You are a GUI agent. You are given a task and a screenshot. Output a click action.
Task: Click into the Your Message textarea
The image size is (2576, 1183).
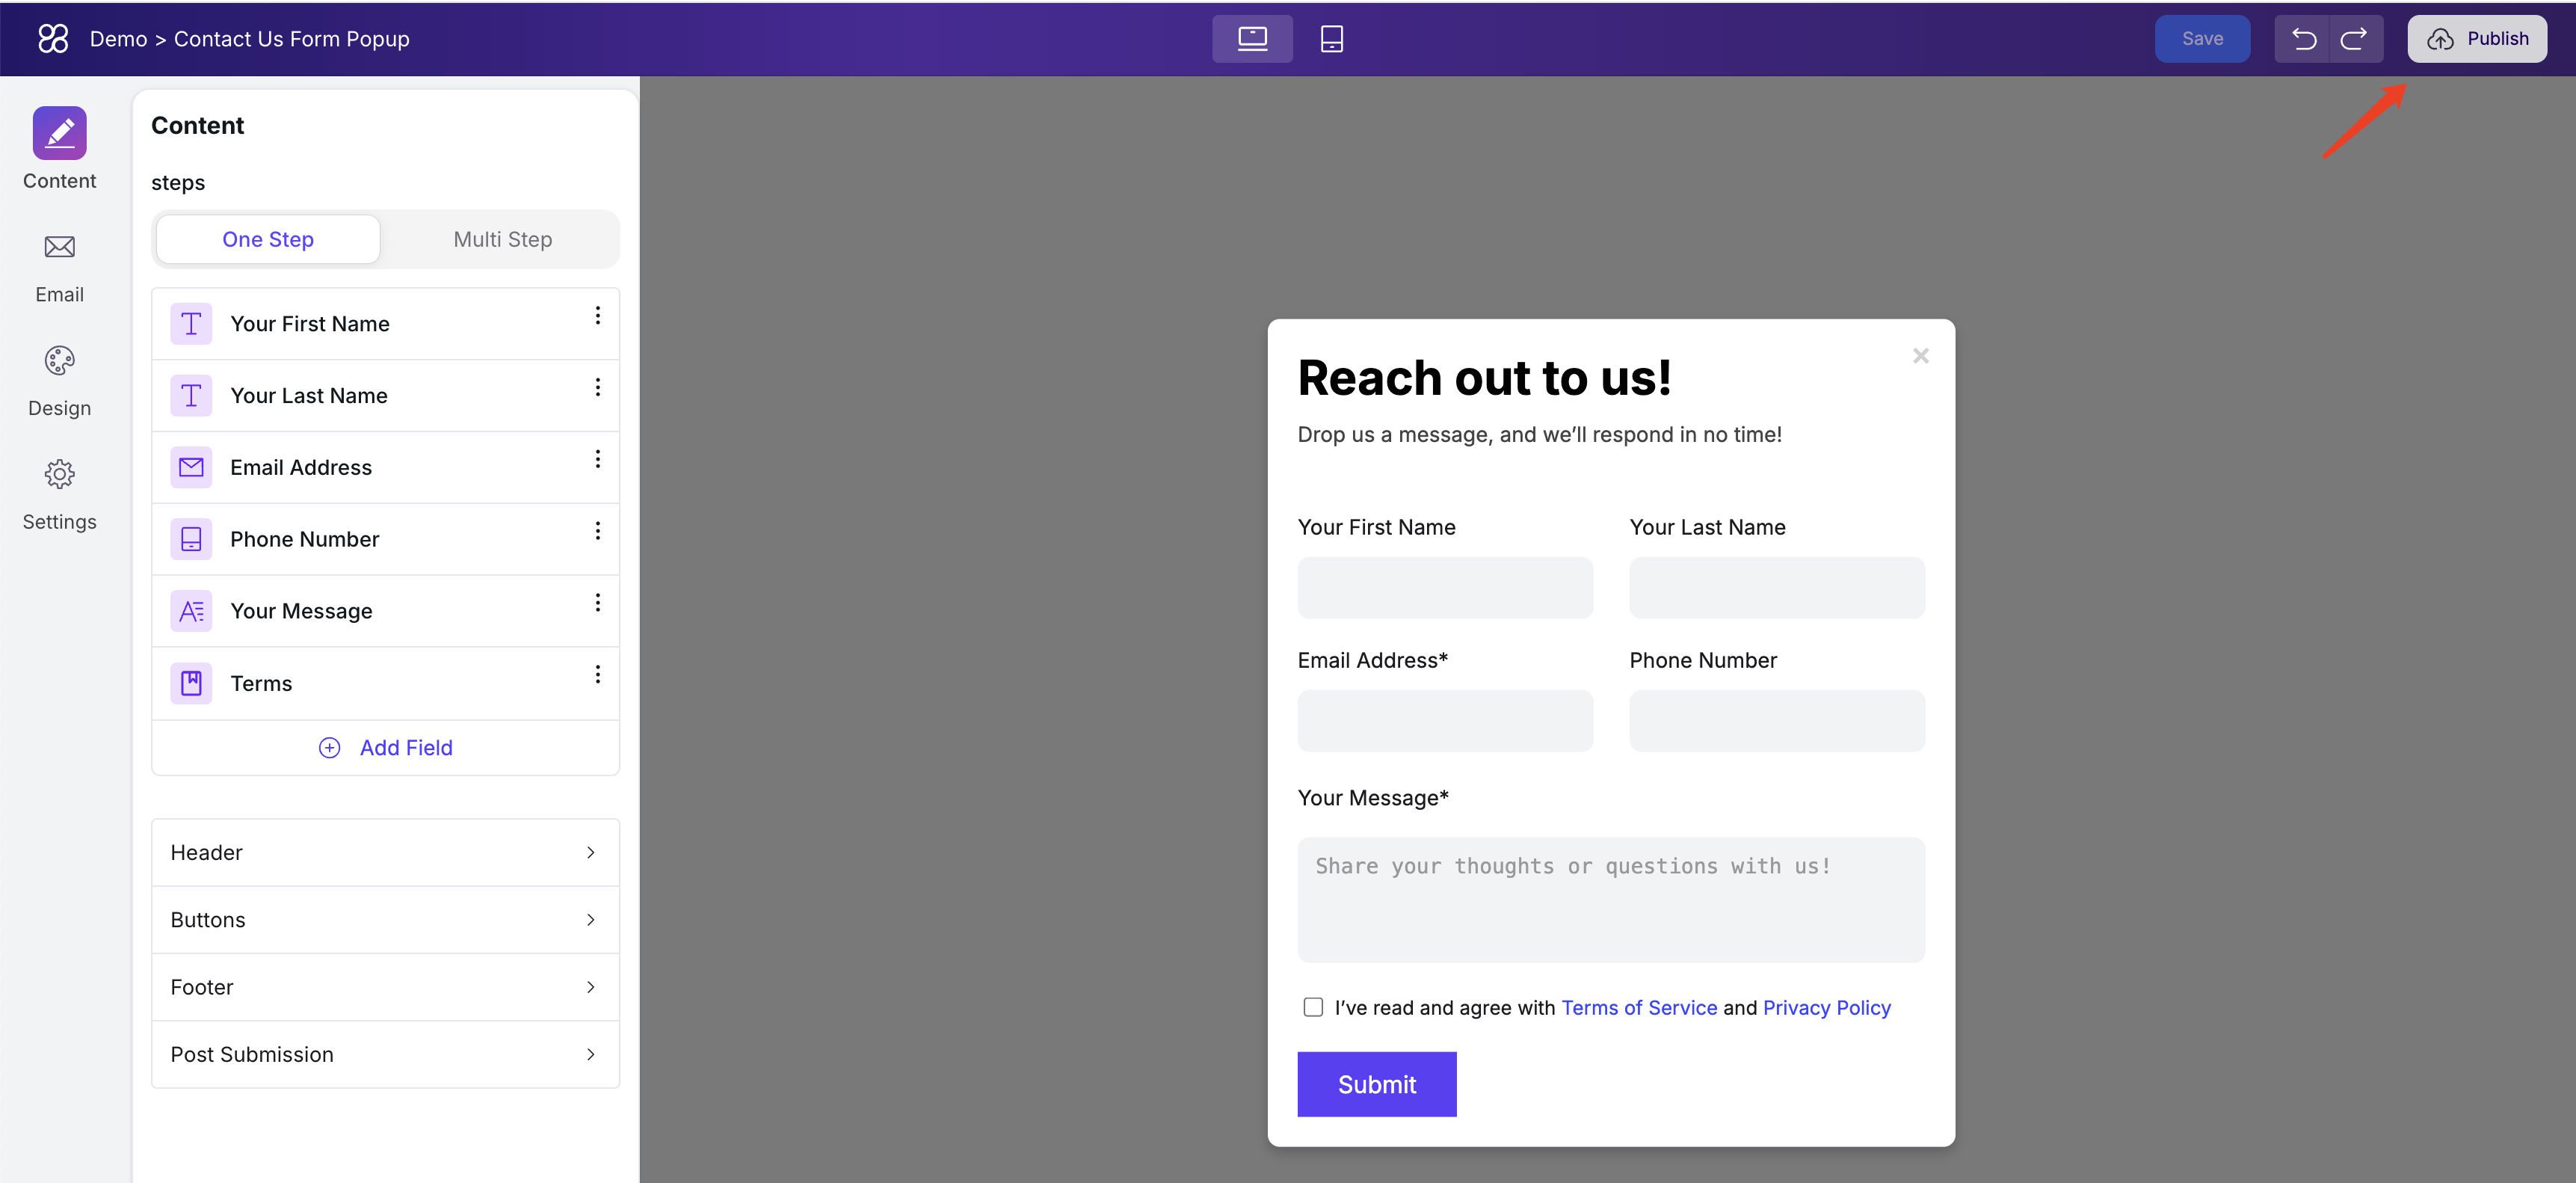tap(1611, 900)
